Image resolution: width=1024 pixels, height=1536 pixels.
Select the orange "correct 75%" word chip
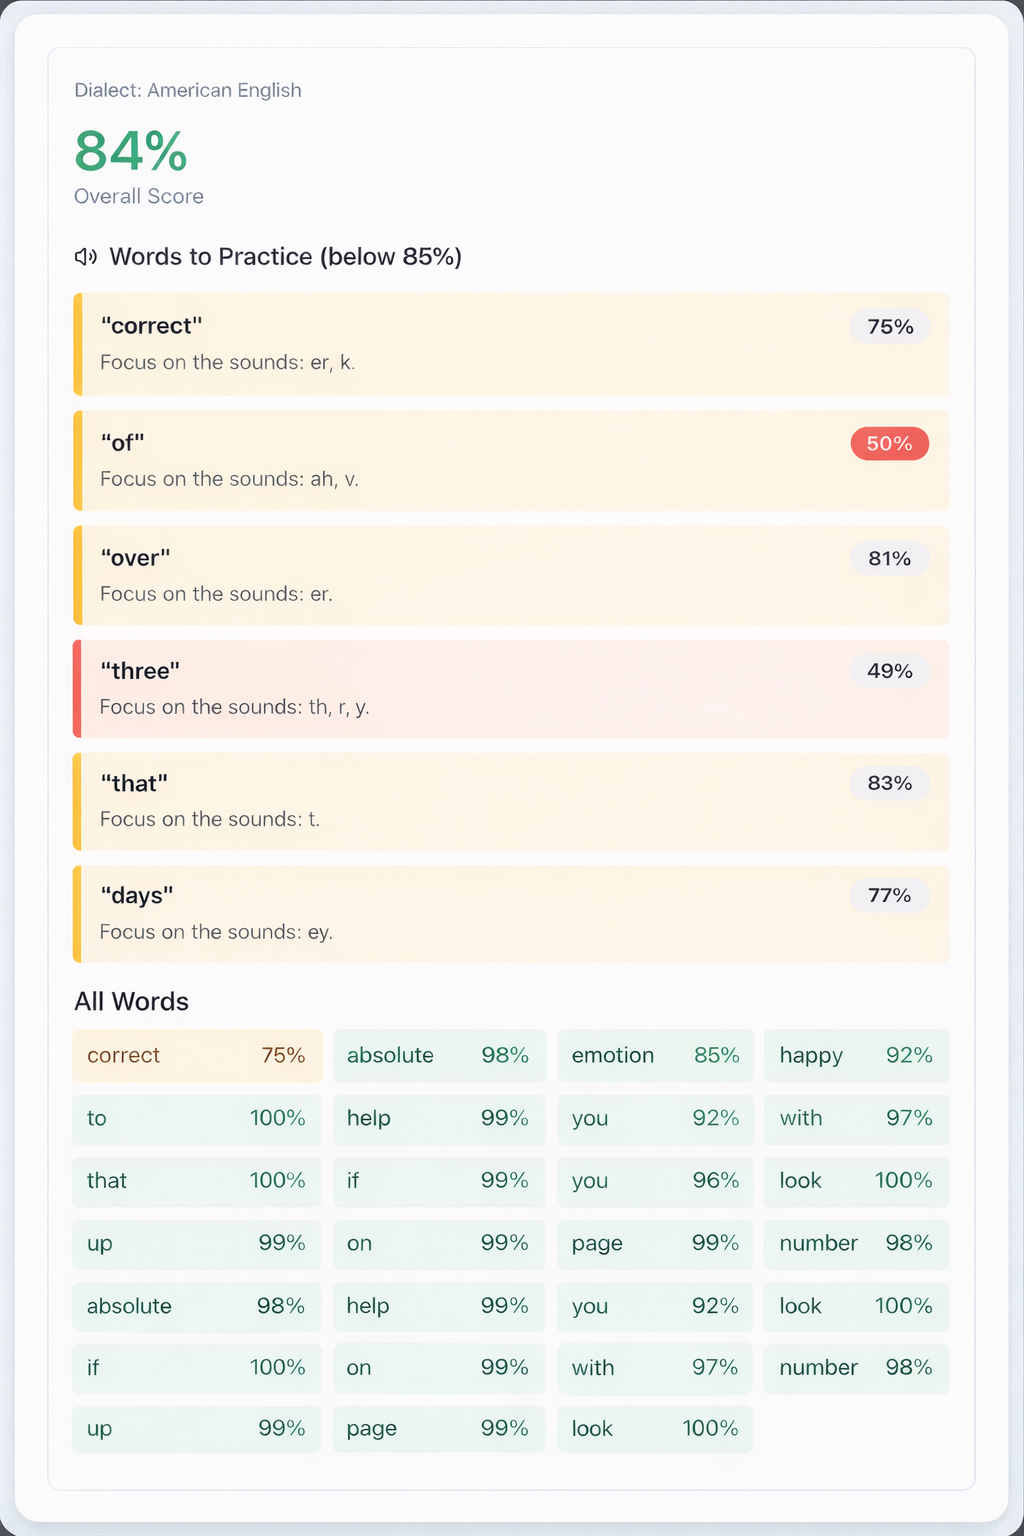pos(197,1055)
